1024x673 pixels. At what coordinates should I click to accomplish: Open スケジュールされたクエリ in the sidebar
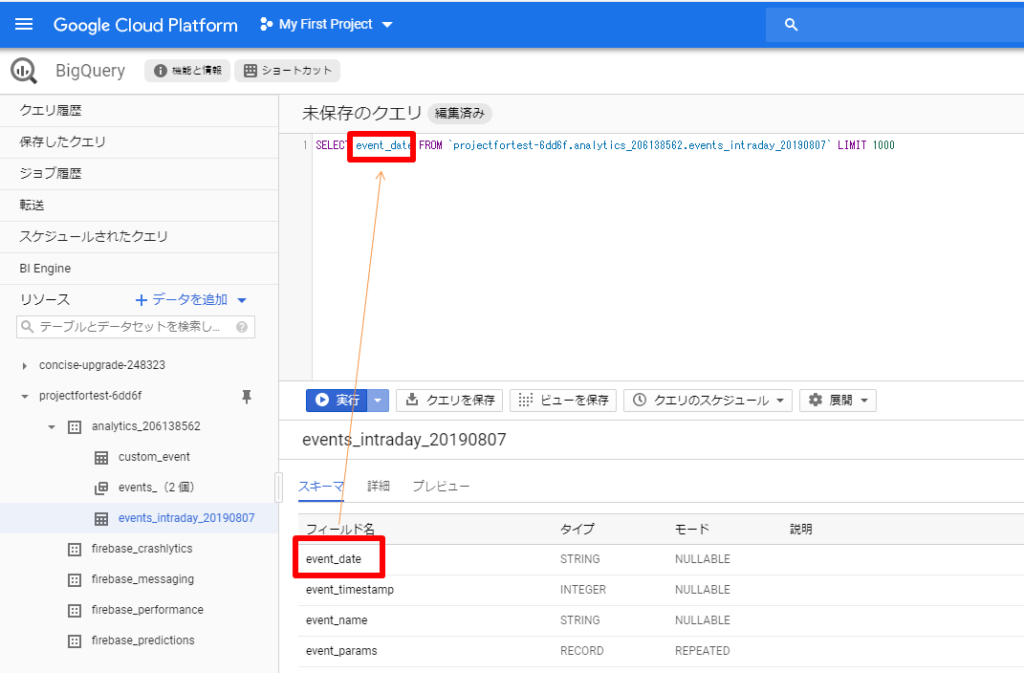click(139, 236)
